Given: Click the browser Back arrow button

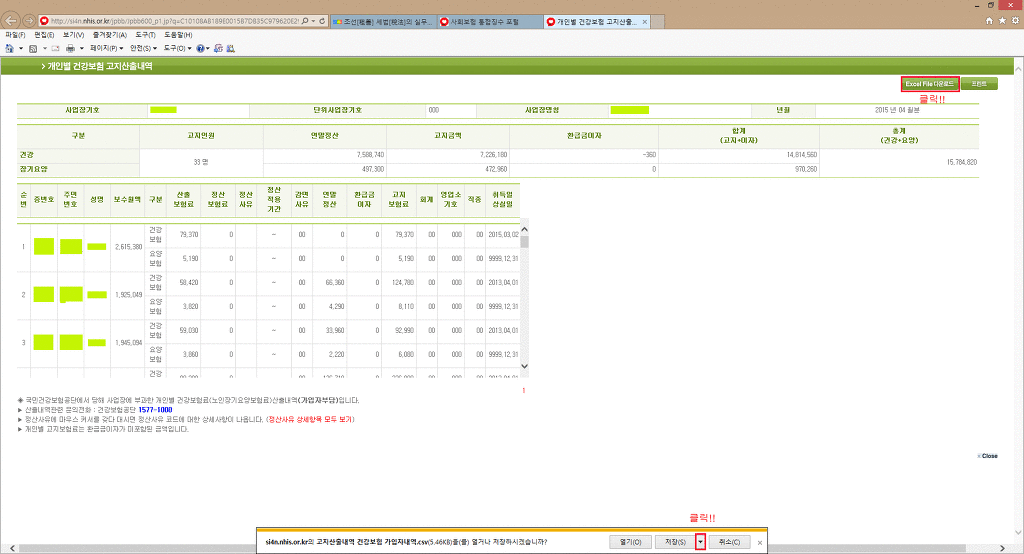Looking at the screenshot, I should [11, 20].
